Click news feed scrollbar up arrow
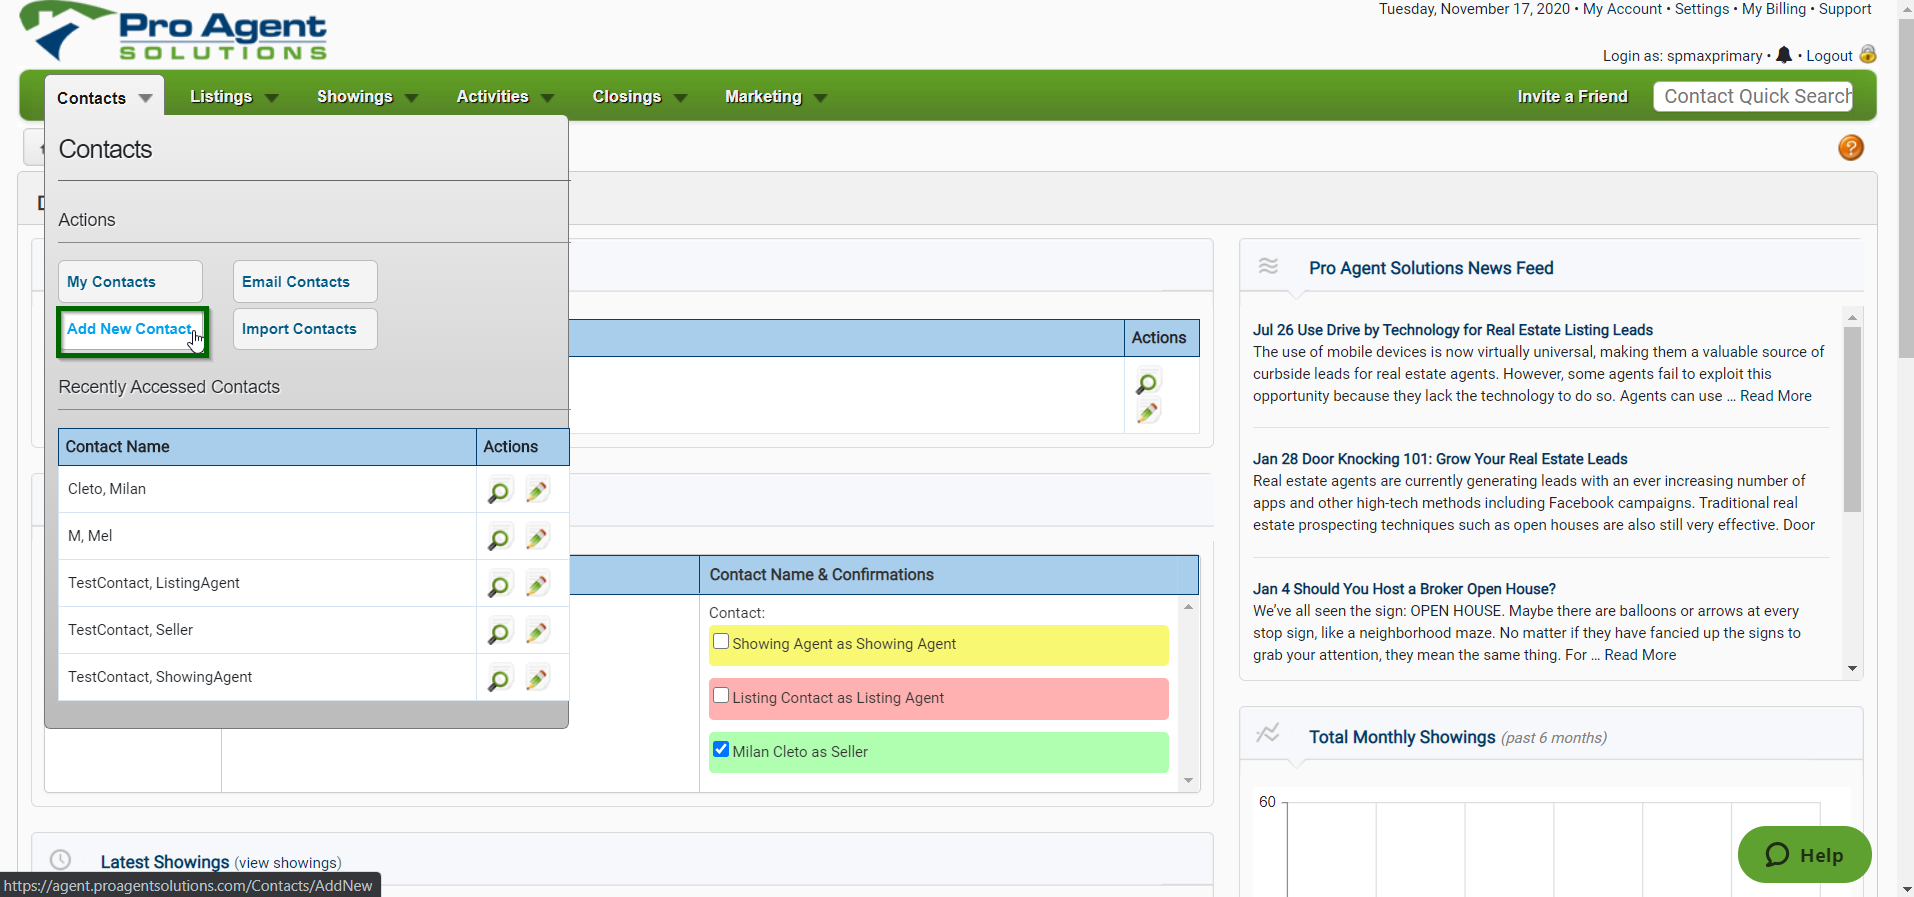This screenshot has height=897, width=1914. [1852, 317]
